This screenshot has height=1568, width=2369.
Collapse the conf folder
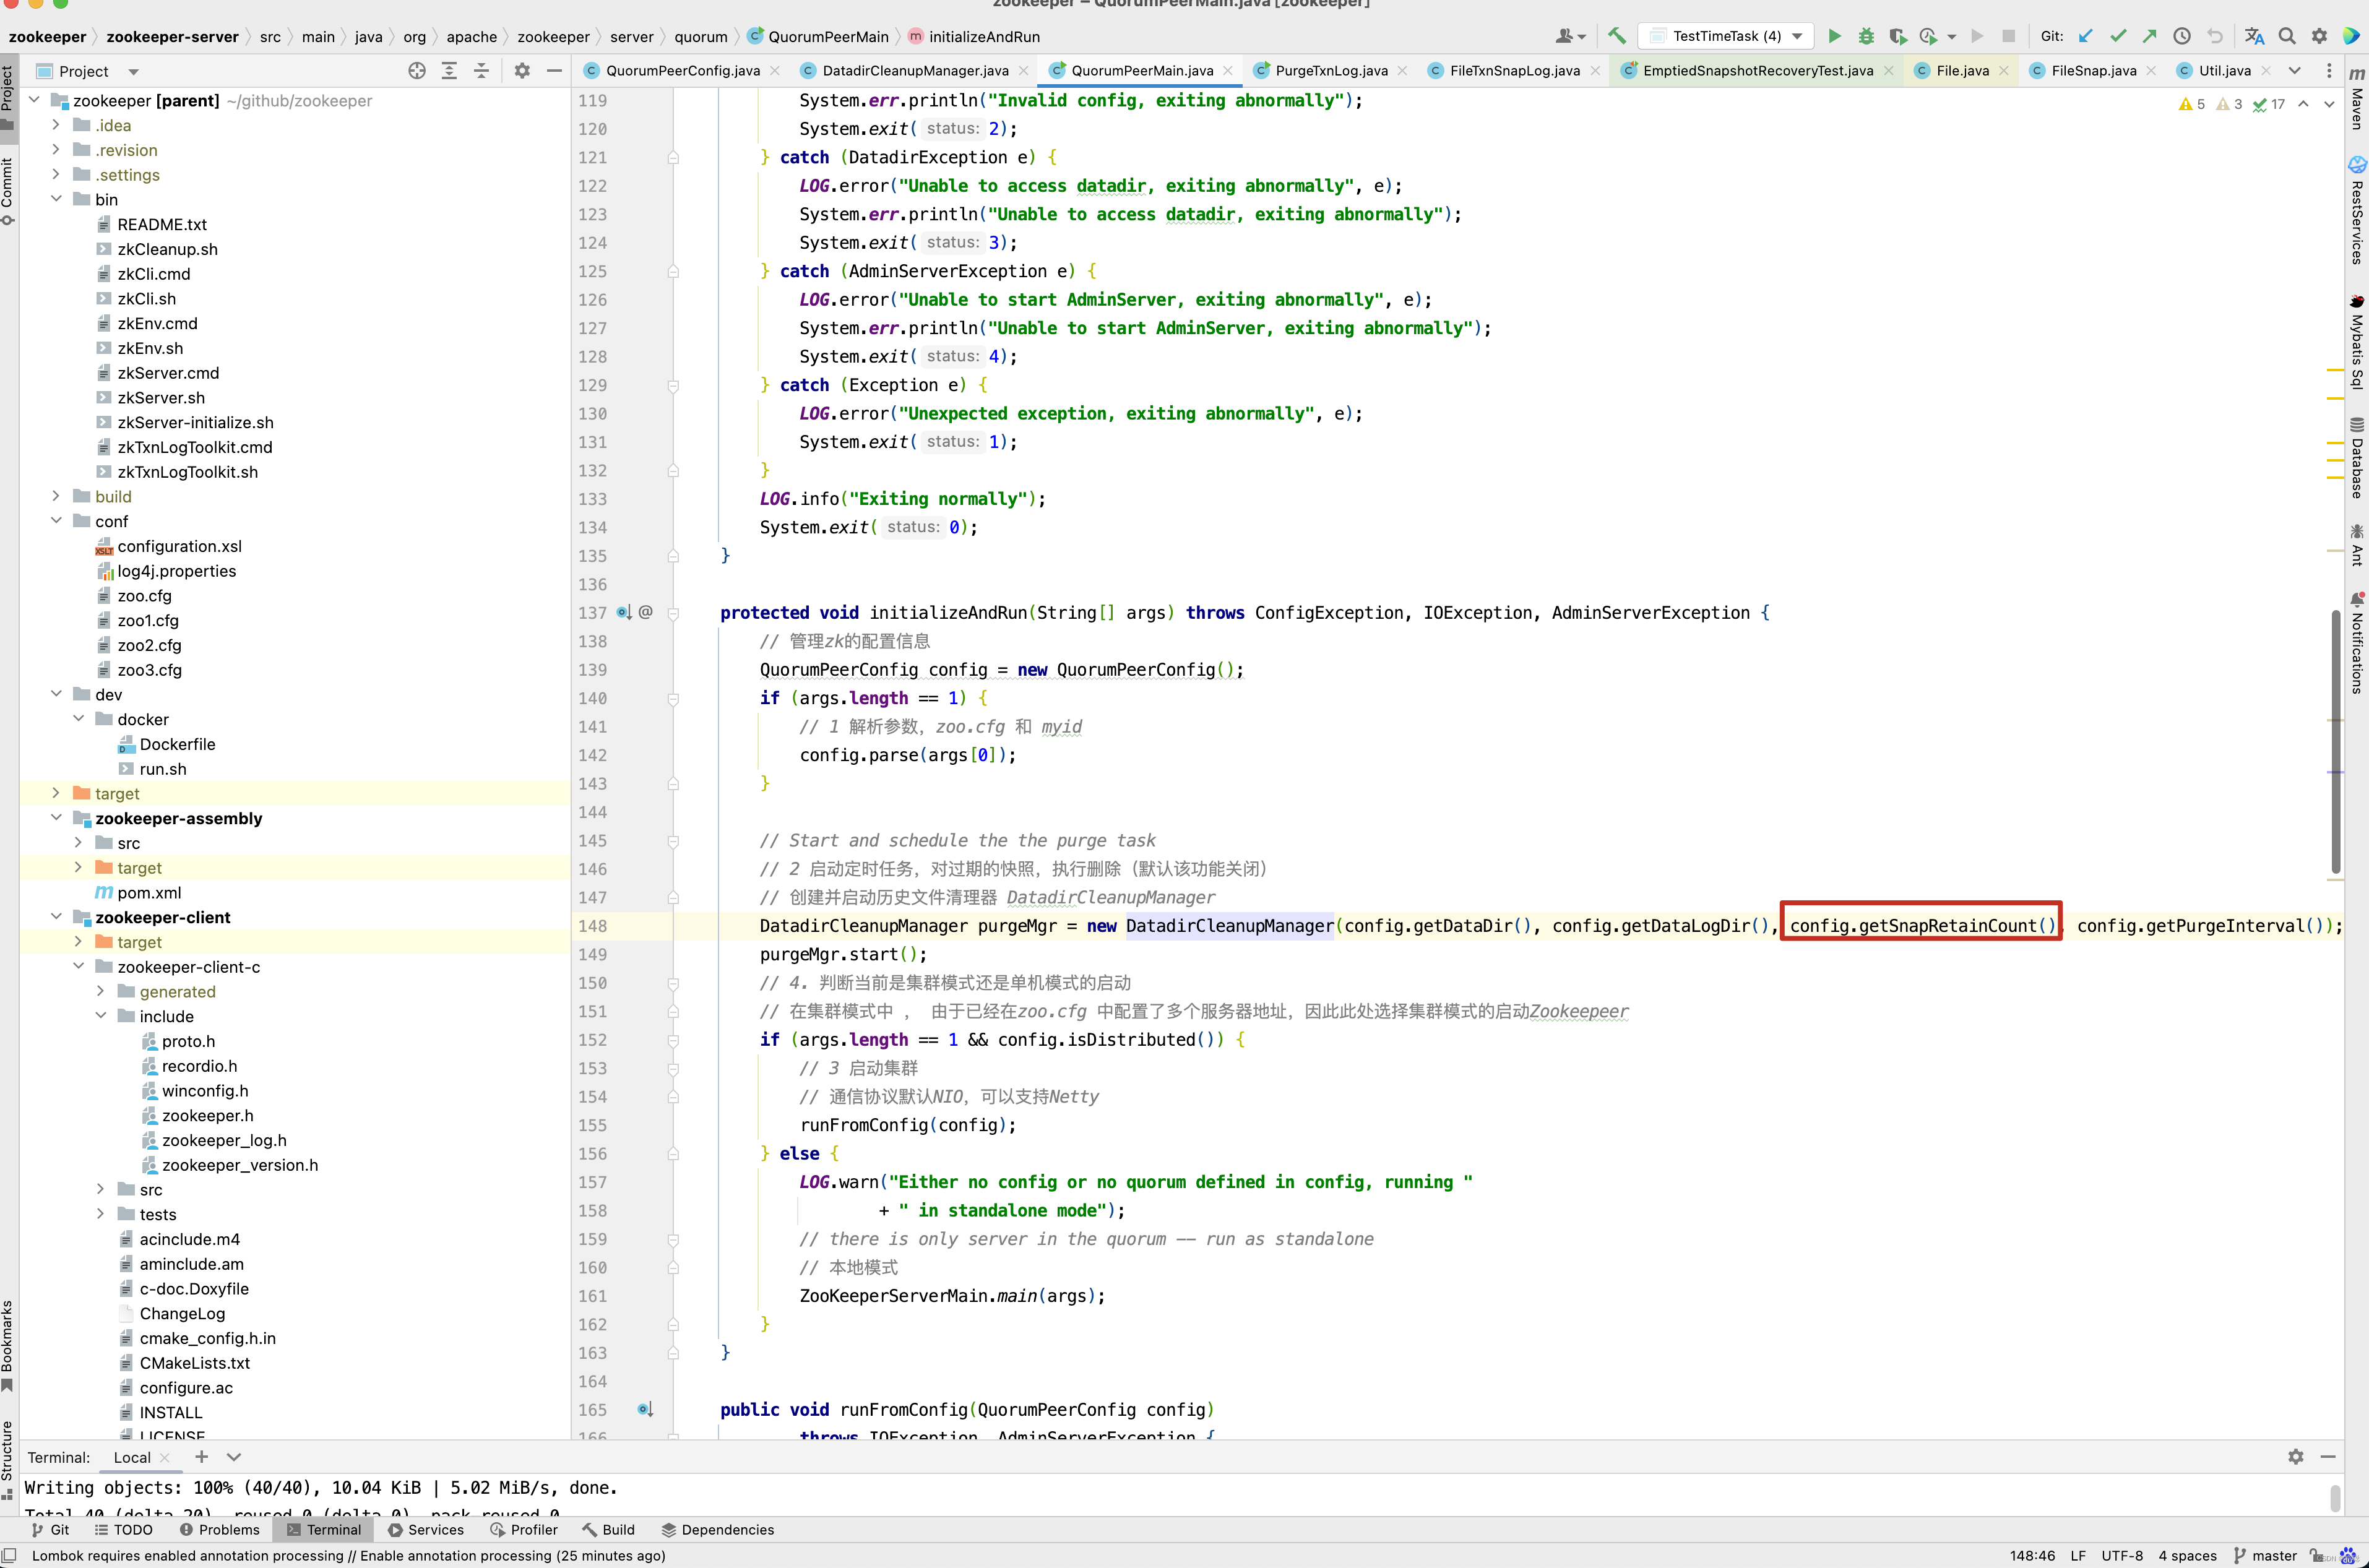56,521
